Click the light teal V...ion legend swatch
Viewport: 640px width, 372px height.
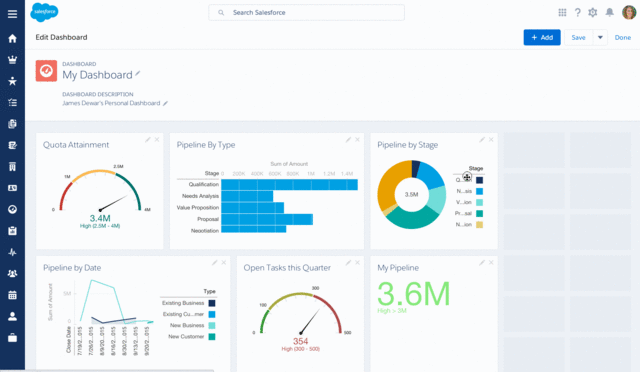(x=480, y=202)
